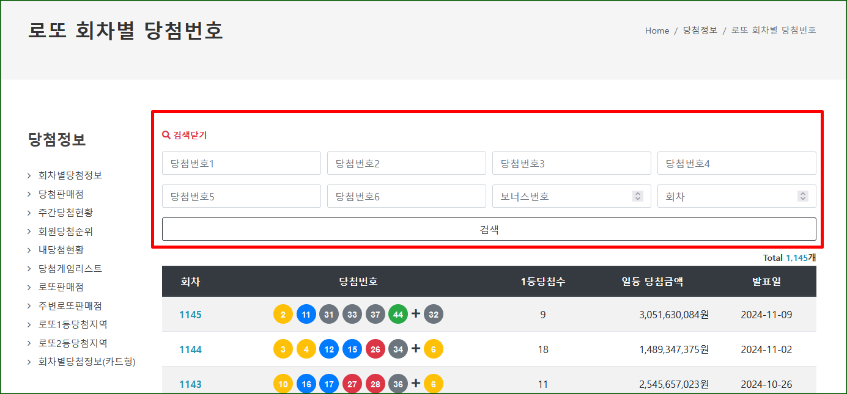The height and width of the screenshot is (394, 847).
Task: Click the 발표일 column header
Action: 767,282
